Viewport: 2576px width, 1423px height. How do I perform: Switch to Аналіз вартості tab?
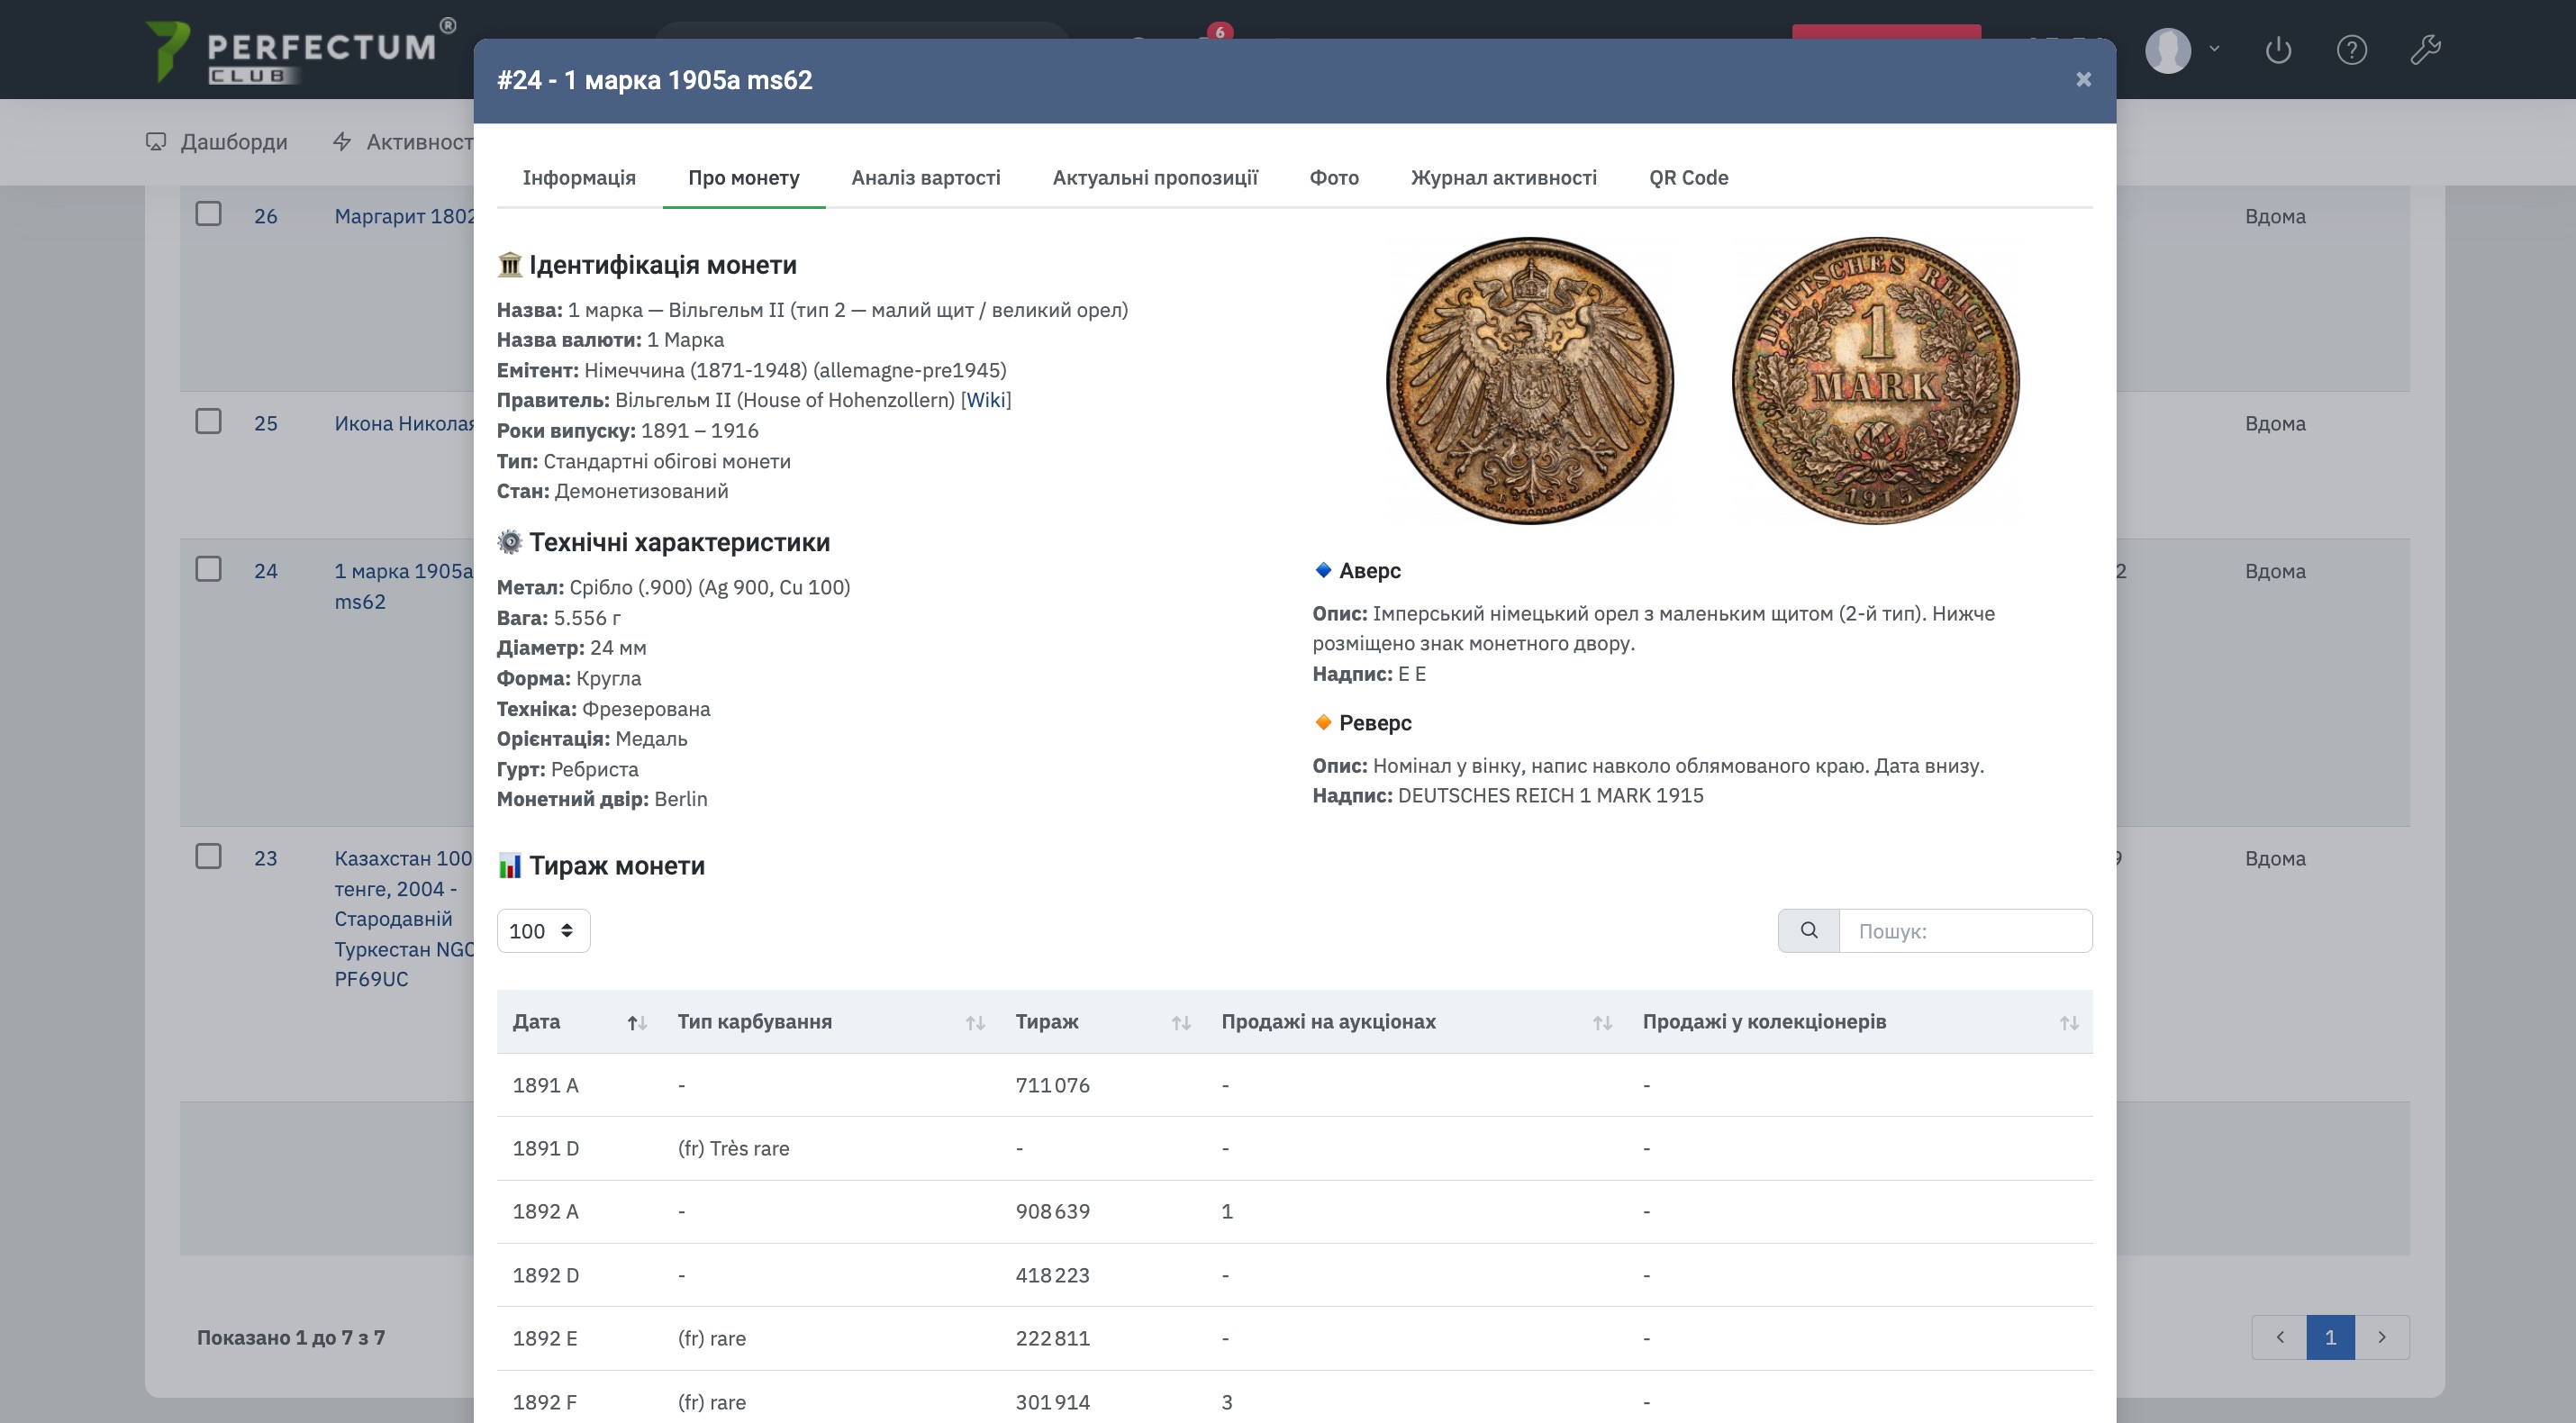tap(925, 177)
